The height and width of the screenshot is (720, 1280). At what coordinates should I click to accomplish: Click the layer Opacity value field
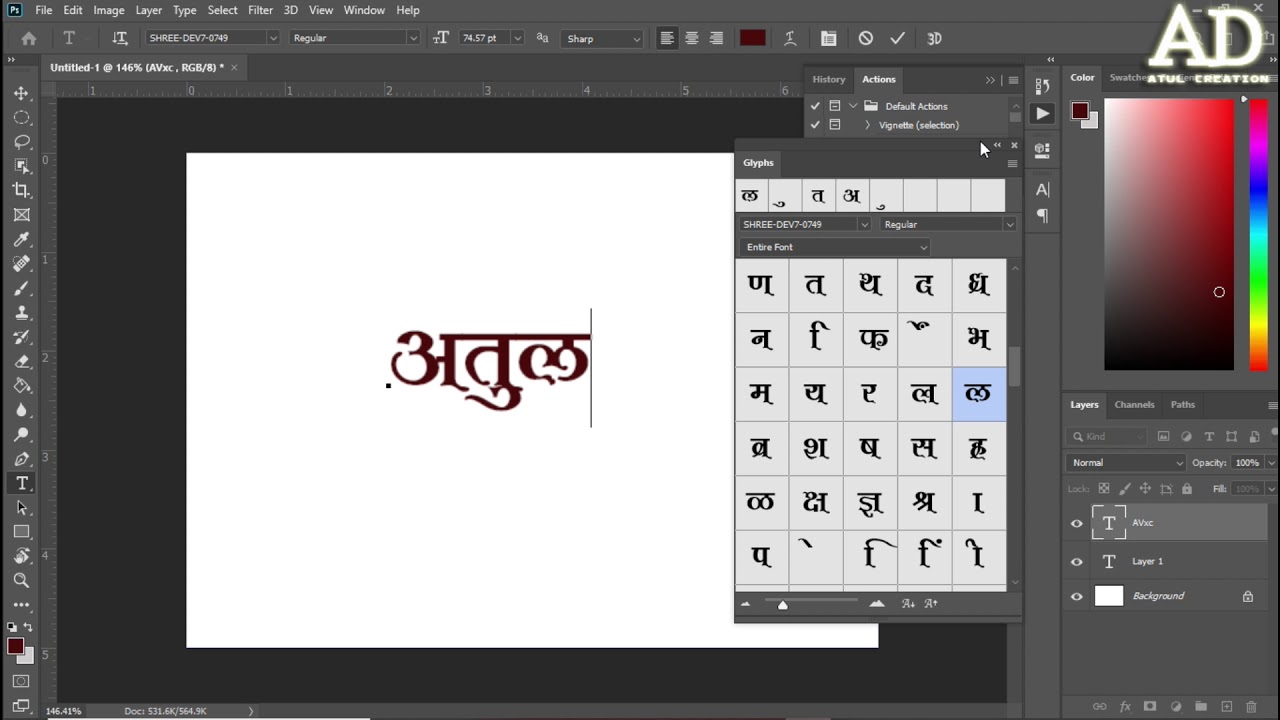(1247, 463)
